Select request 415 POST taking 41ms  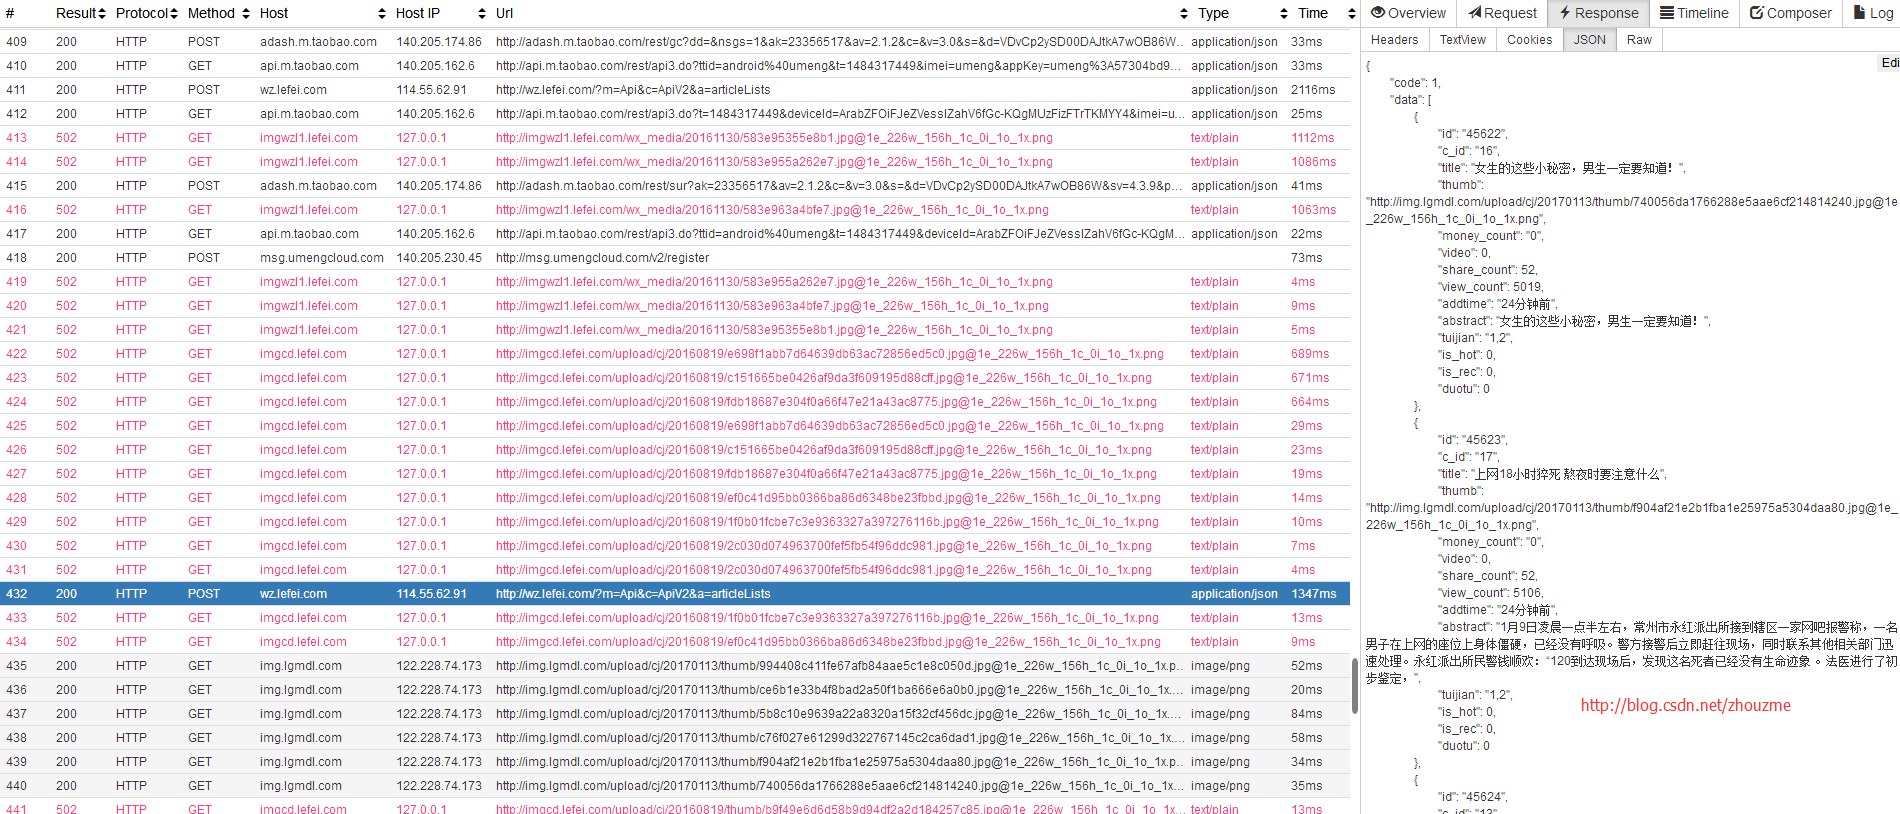point(675,186)
